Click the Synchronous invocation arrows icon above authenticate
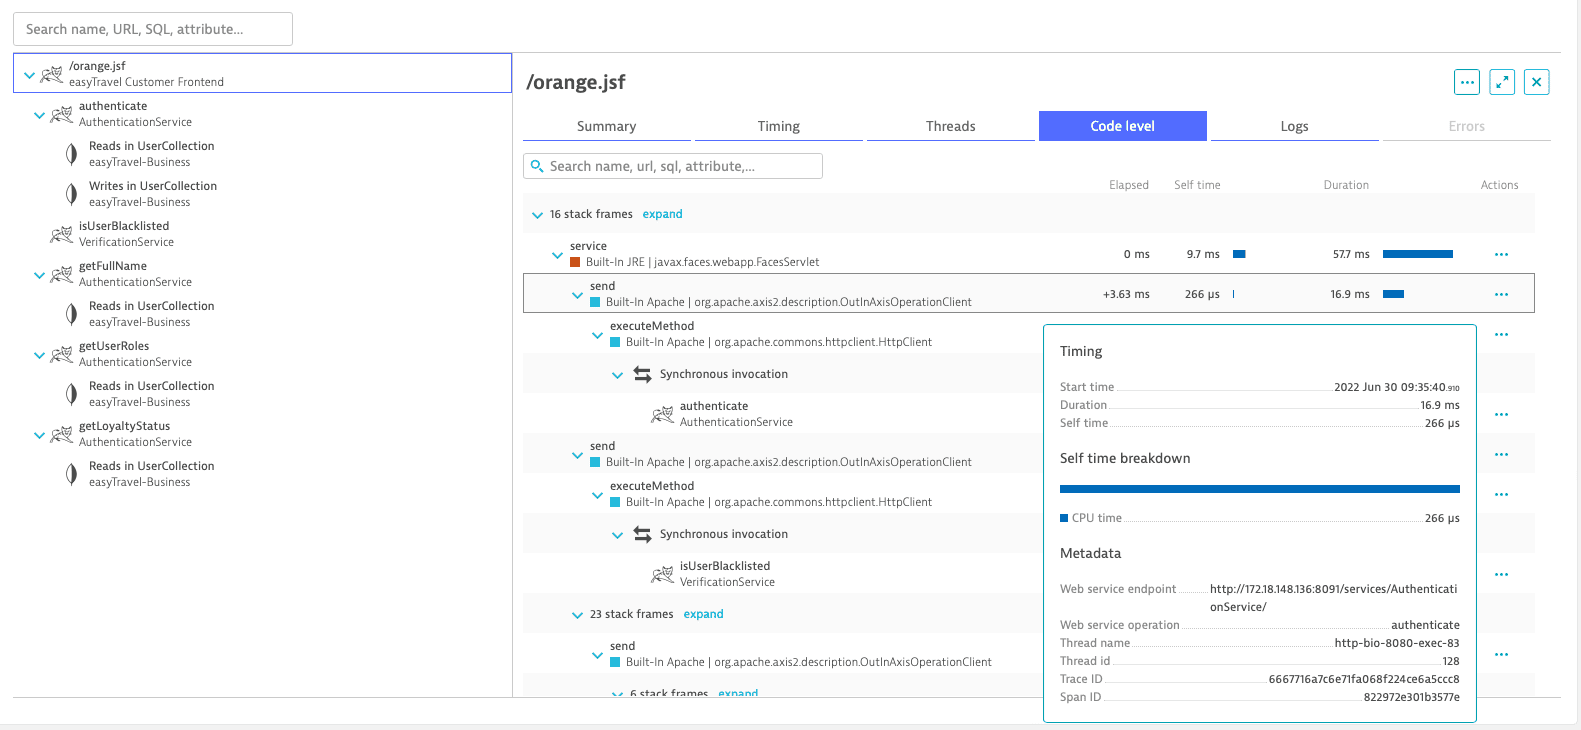This screenshot has width=1581, height=730. 642,374
